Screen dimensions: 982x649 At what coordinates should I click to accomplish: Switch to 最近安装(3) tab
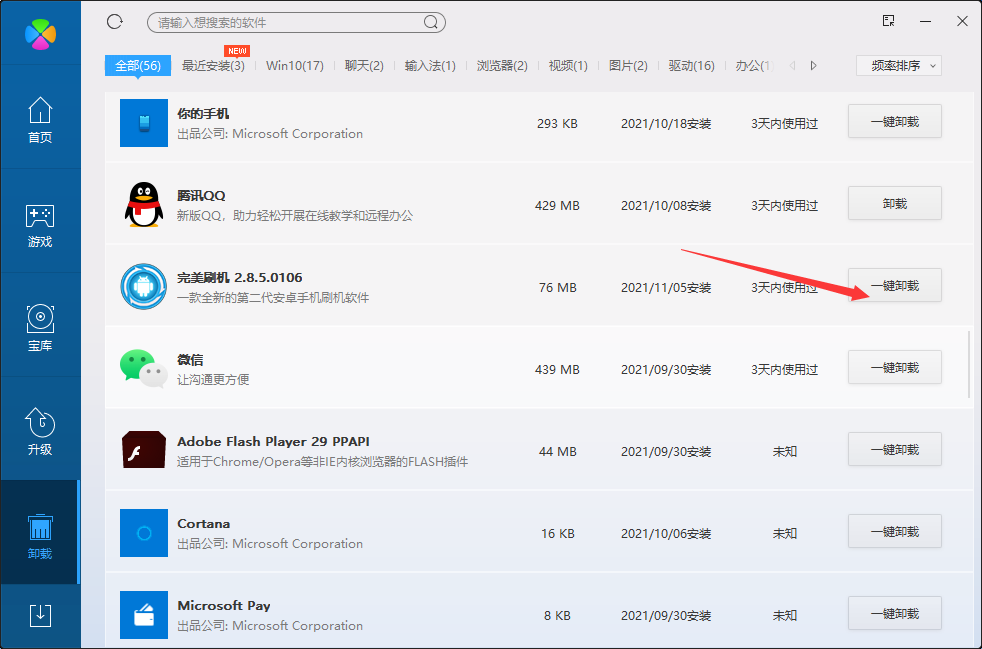(x=213, y=66)
